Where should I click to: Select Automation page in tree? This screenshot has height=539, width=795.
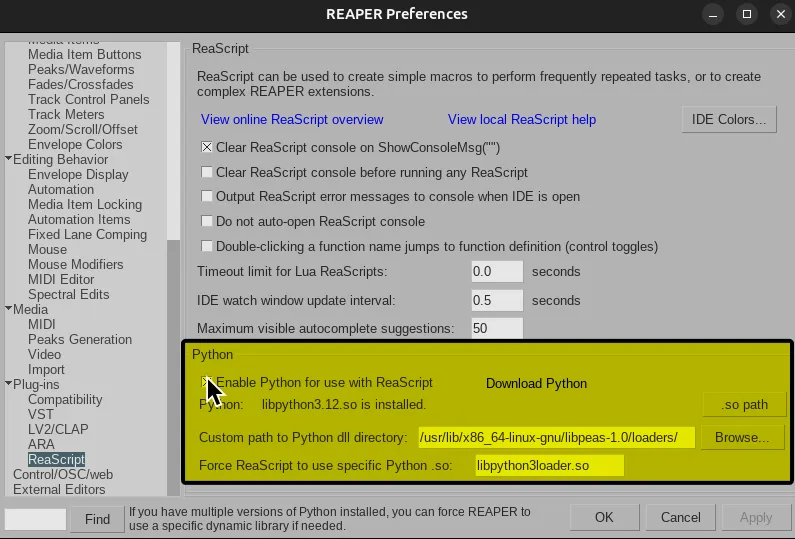point(61,189)
